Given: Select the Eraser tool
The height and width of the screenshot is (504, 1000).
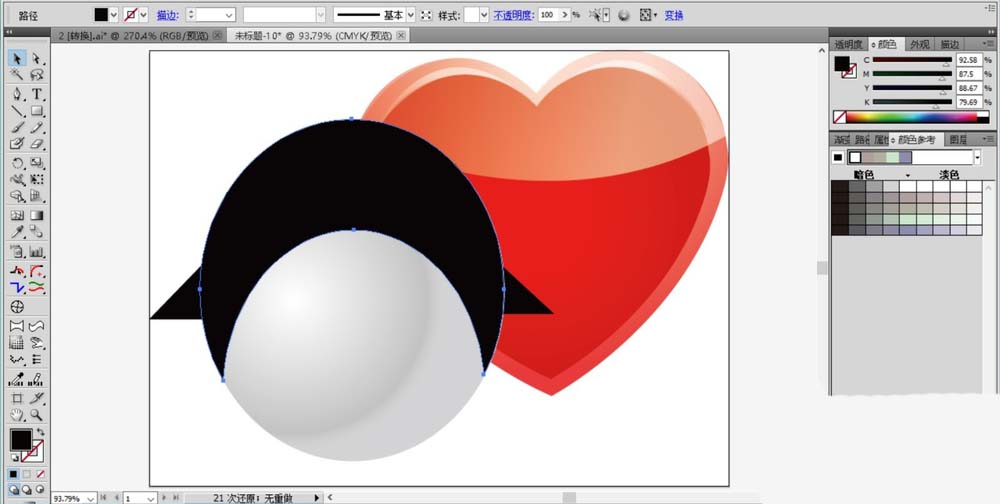Looking at the screenshot, I should click(37, 144).
